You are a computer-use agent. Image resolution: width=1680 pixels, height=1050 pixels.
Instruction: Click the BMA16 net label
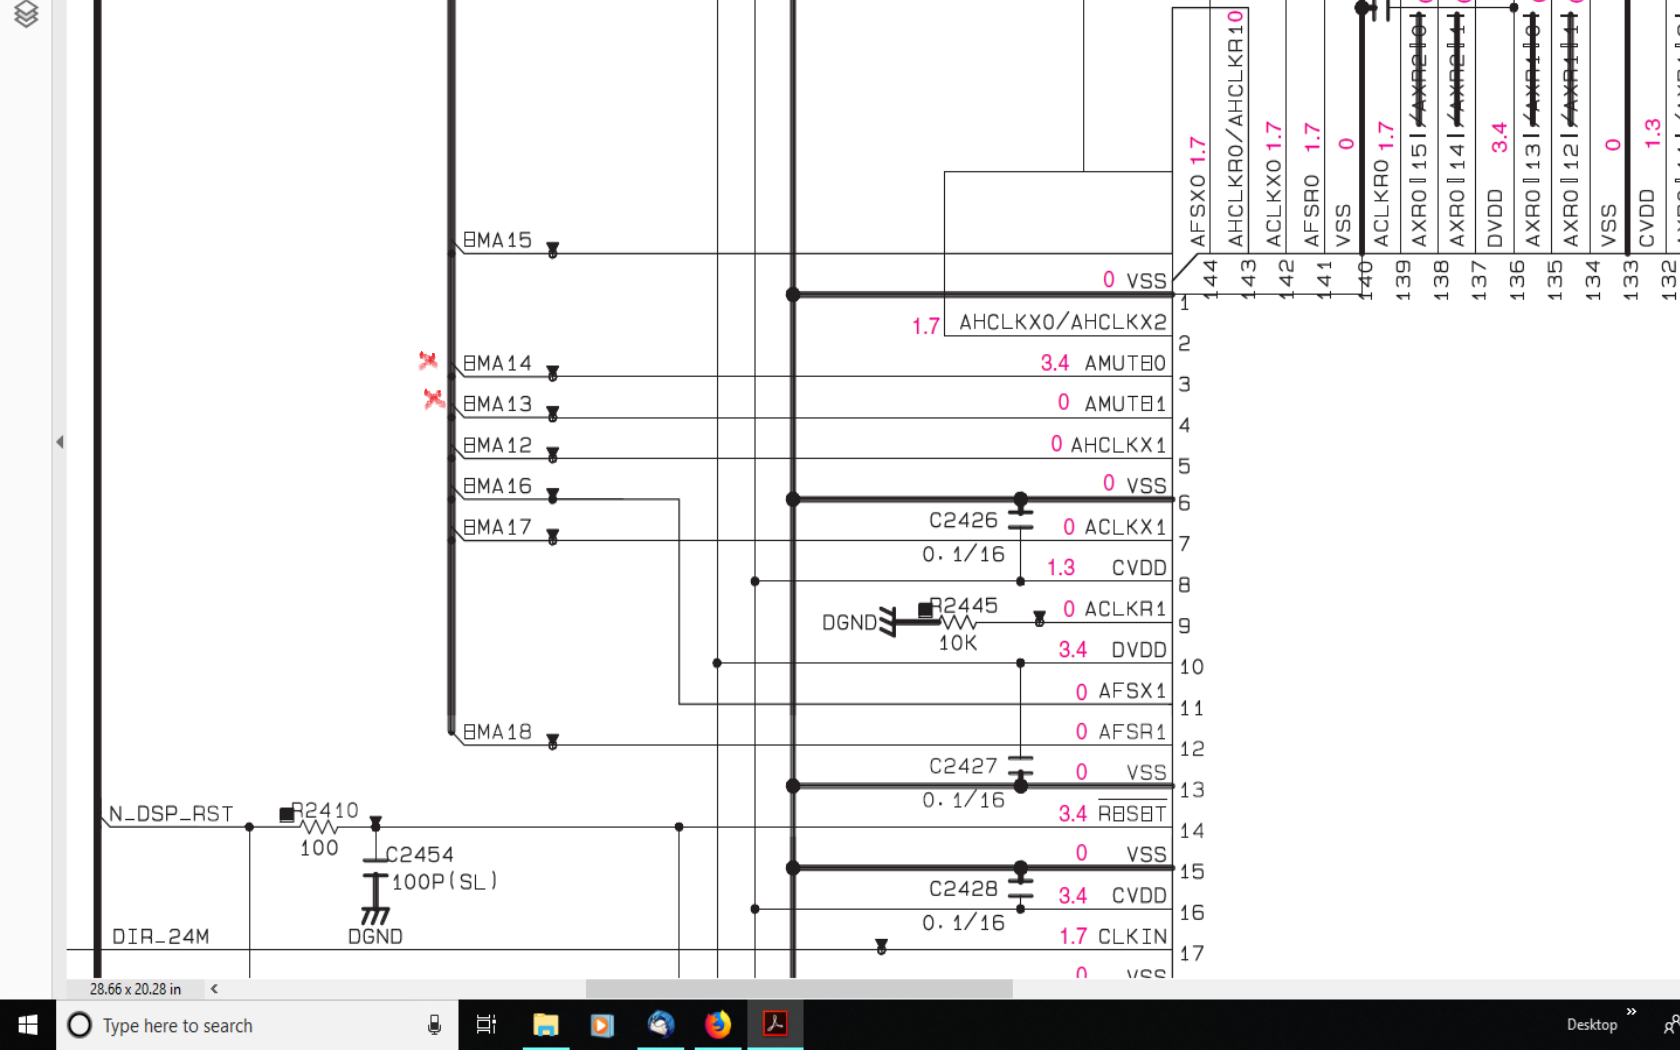(x=497, y=486)
